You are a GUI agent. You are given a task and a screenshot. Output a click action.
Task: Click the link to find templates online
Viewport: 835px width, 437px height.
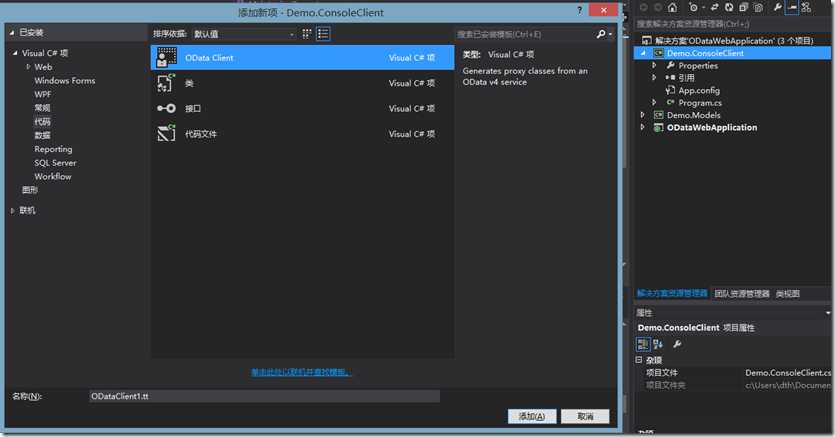(301, 372)
